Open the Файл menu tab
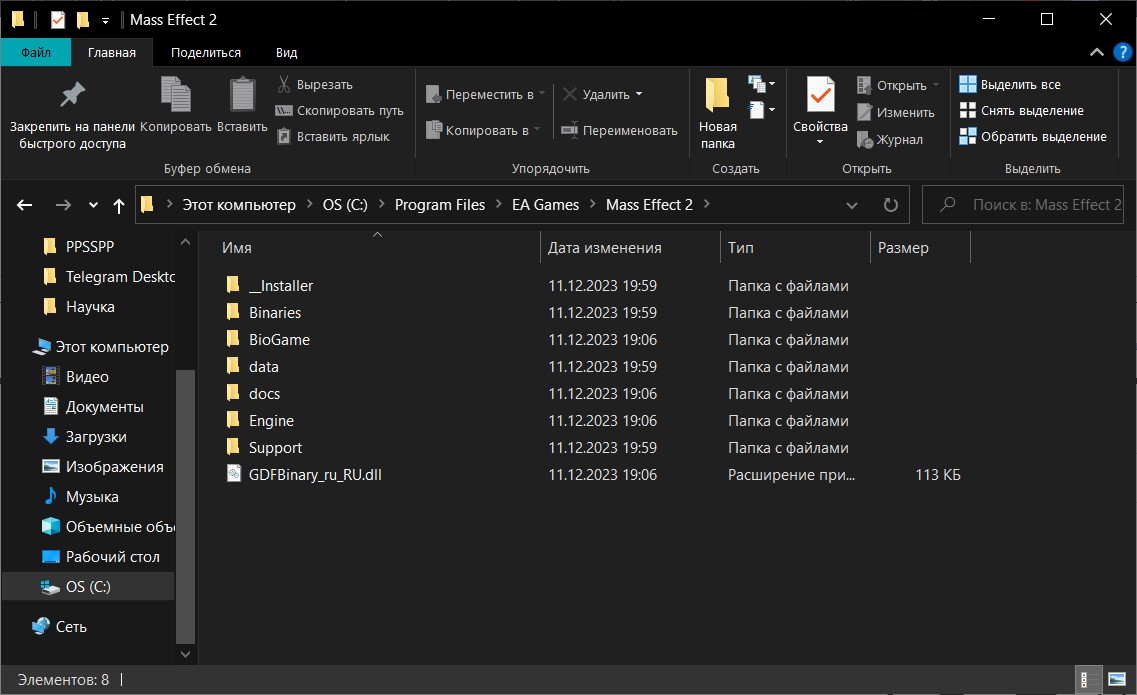This screenshot has height=695, width=1137. tap(36, 53)
